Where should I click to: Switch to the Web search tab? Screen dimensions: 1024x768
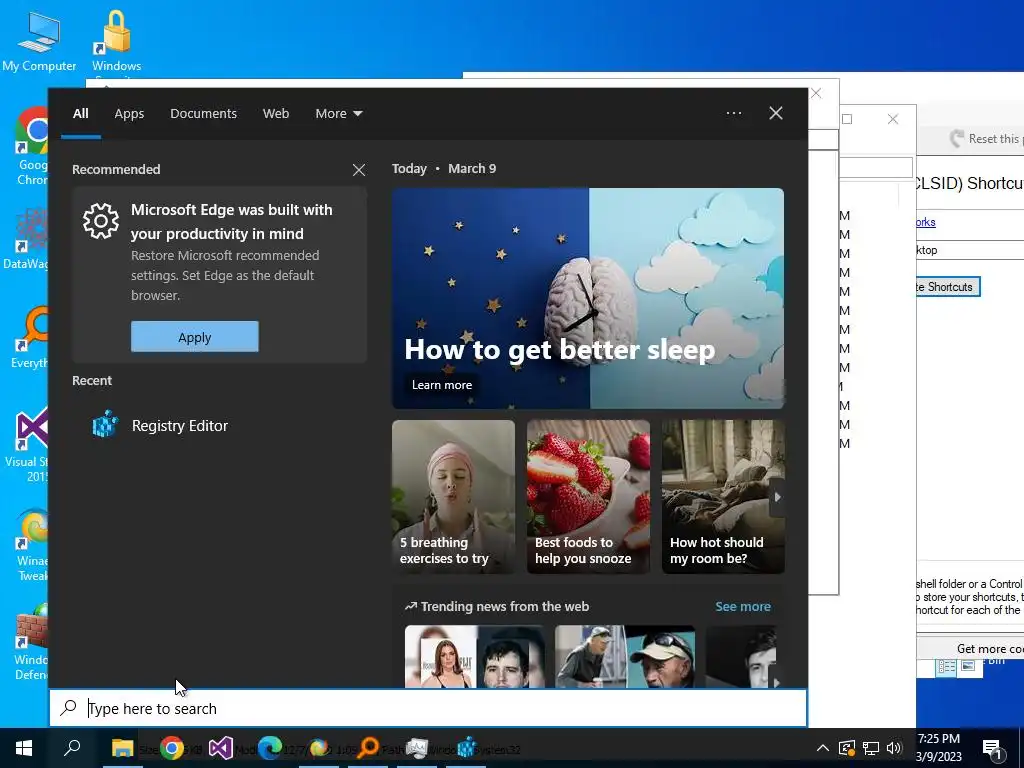tap(276, 114)
